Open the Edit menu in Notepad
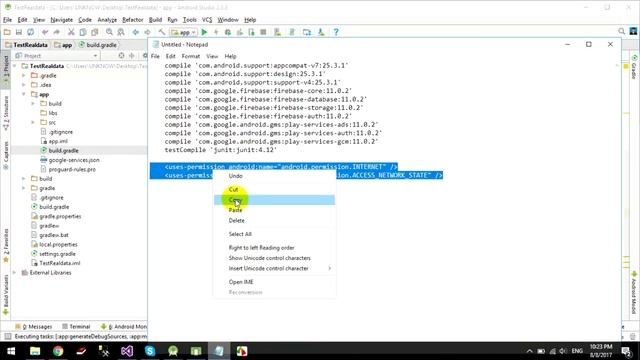The image size is (640, 360). pos(170,56)
